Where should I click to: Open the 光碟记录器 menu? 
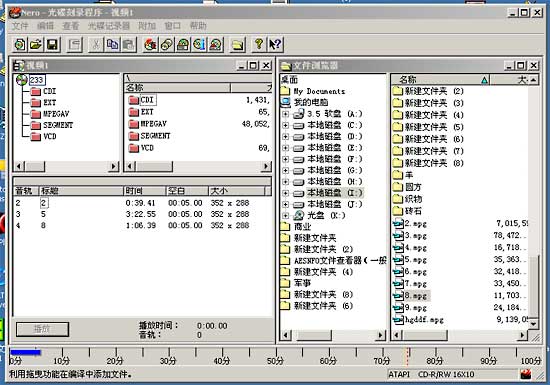(x=109, y=26)
